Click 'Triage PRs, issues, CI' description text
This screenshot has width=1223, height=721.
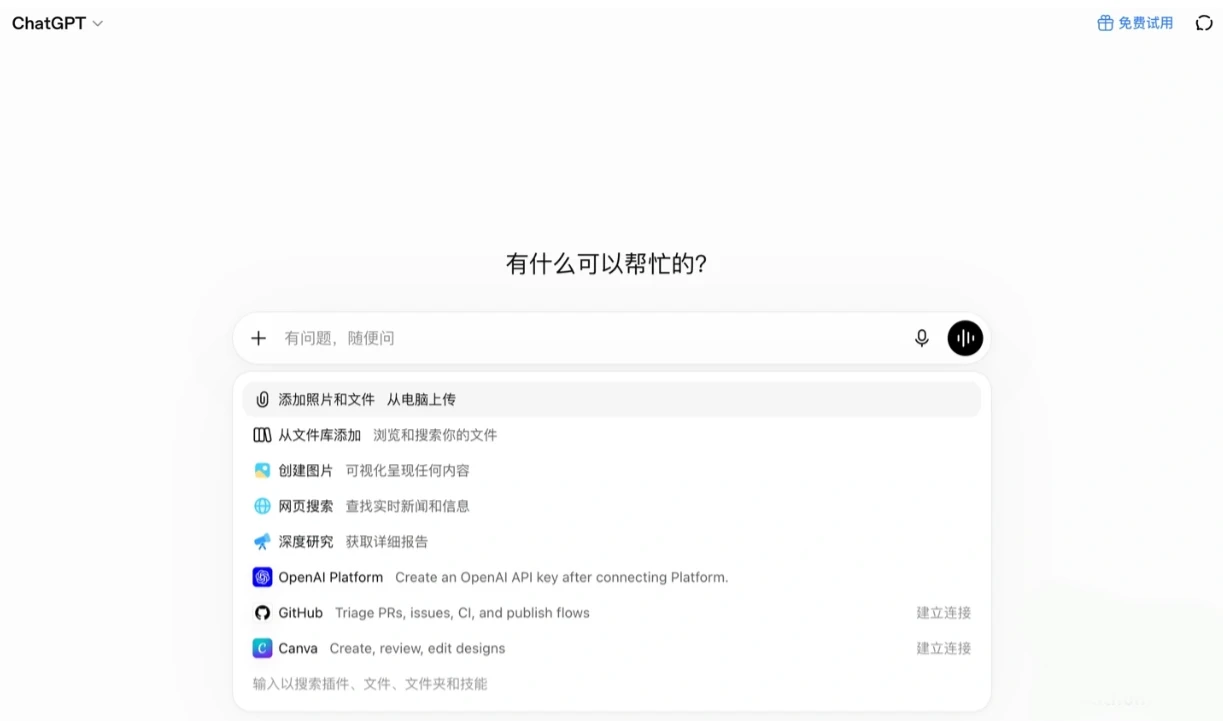tap(462, 613)
